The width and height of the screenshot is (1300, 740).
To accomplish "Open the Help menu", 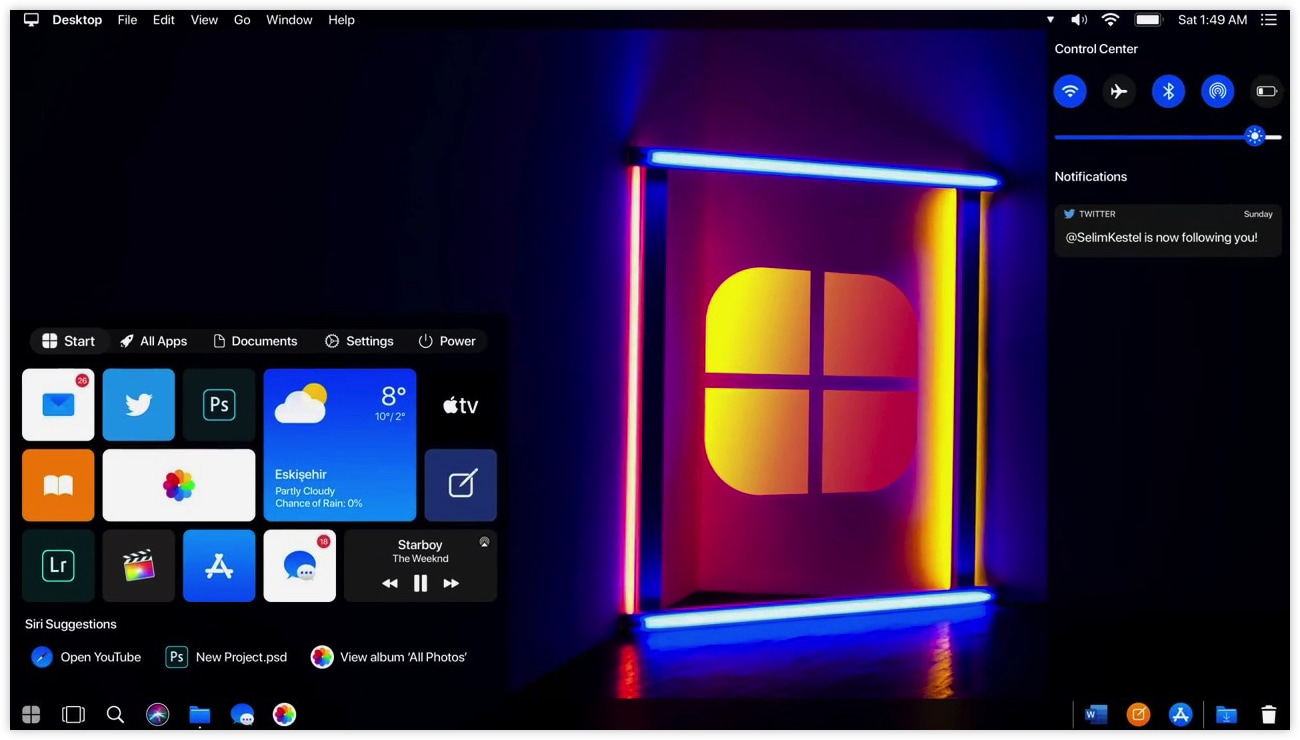I will (341, 20).
